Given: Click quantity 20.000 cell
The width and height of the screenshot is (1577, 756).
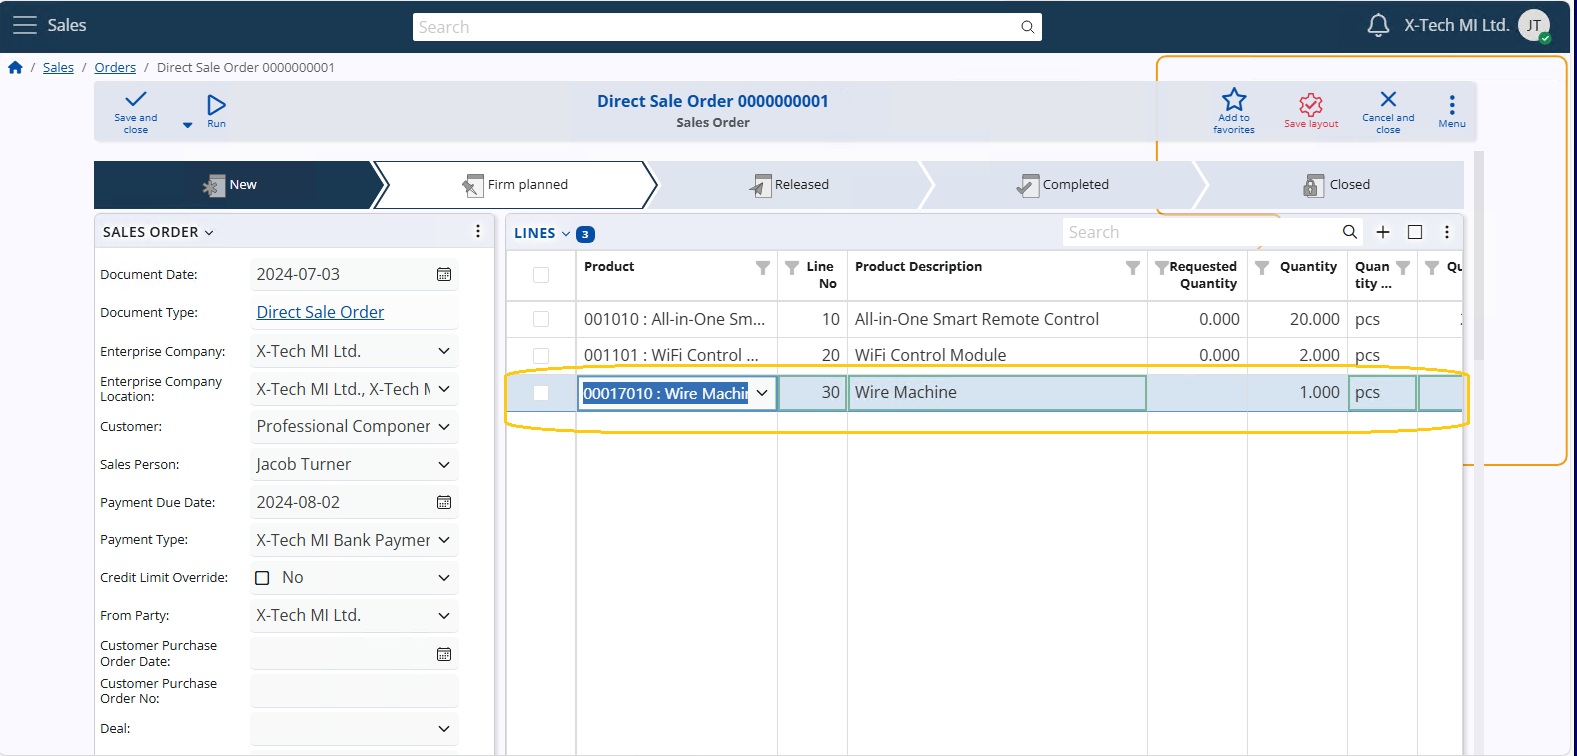Looking at the screenshot, I should pyautogui.click(x=1298, y=319).
